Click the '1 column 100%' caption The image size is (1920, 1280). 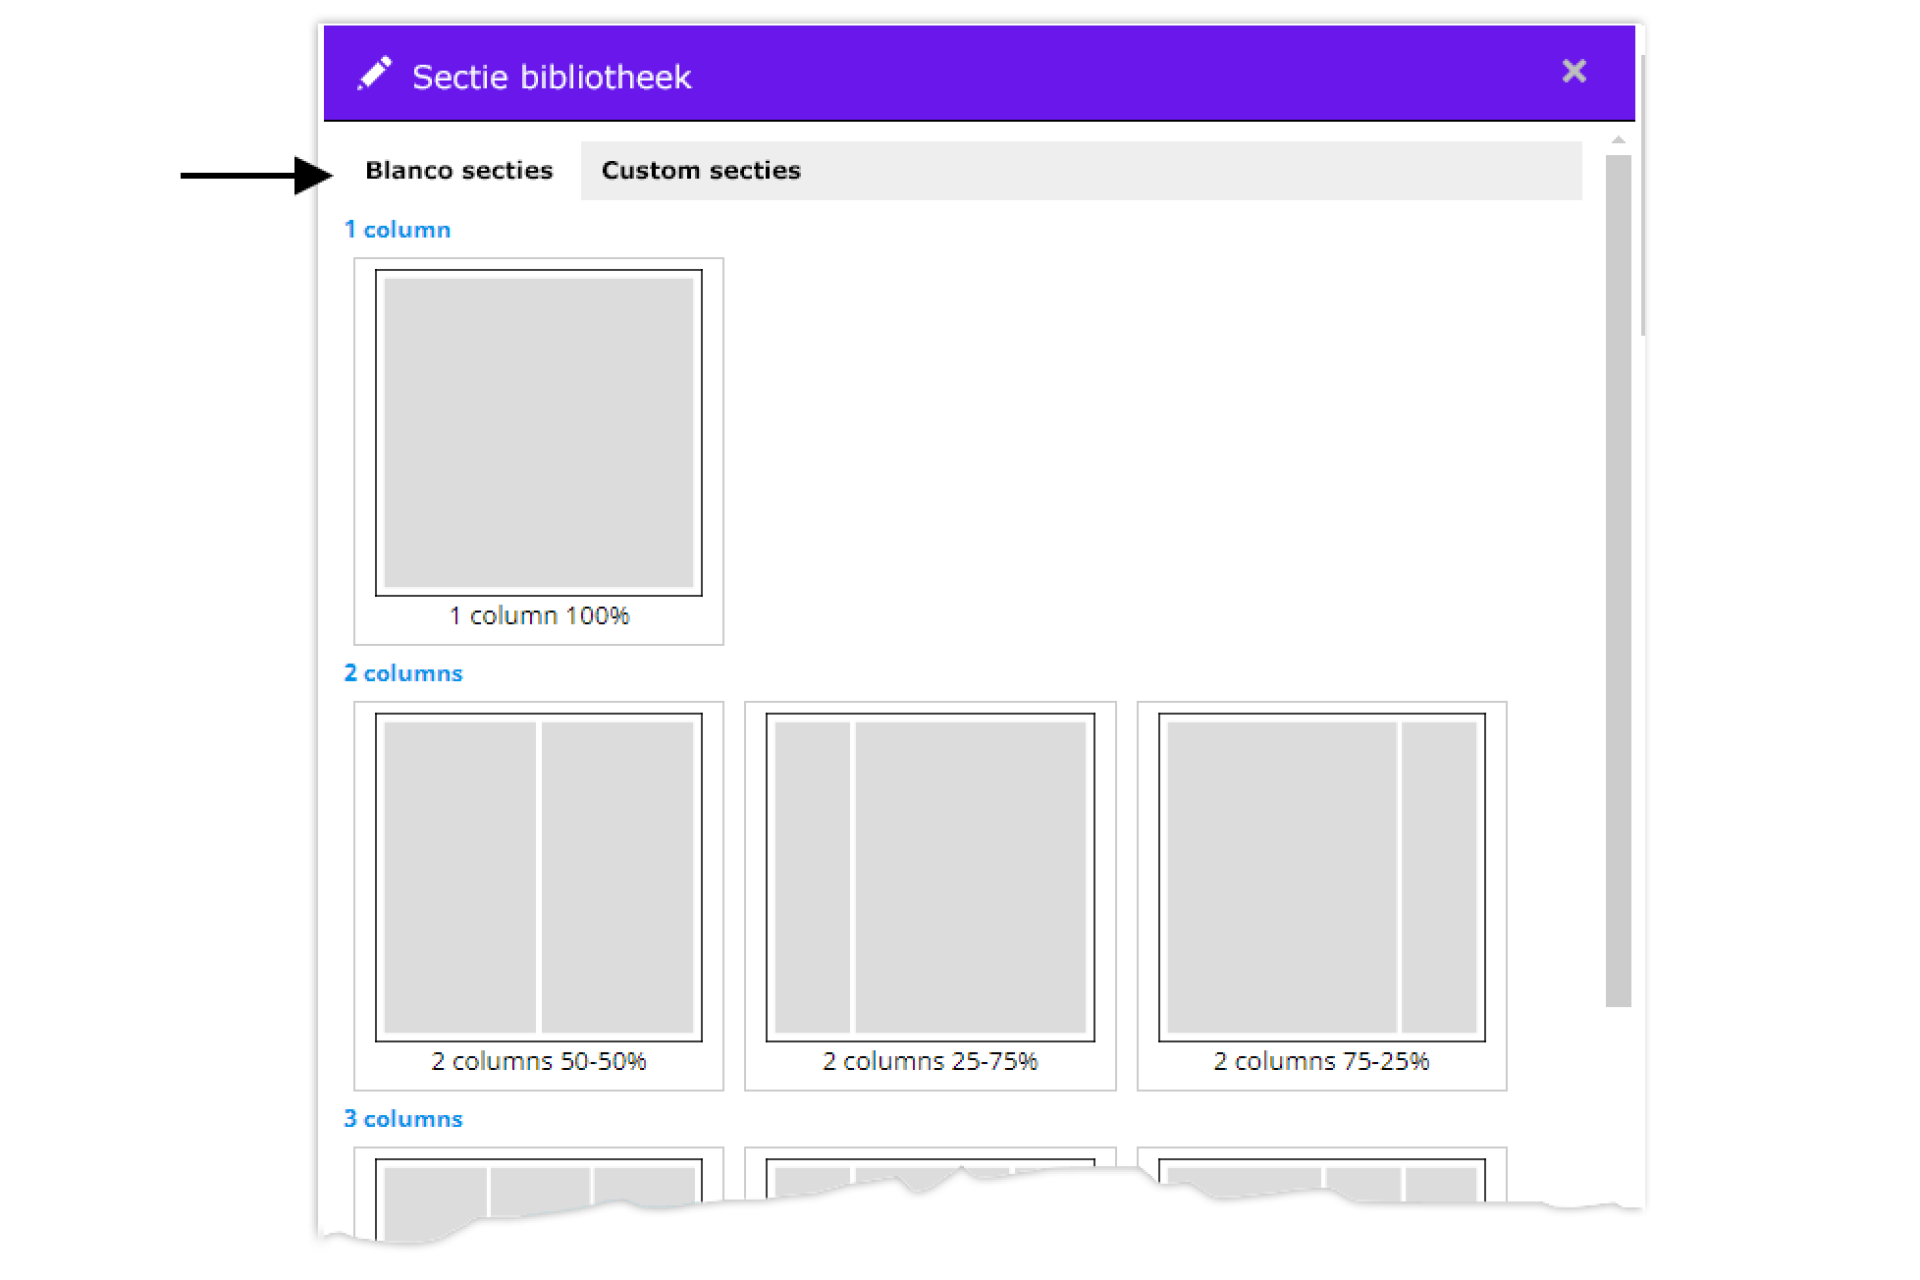pos(539,616)
